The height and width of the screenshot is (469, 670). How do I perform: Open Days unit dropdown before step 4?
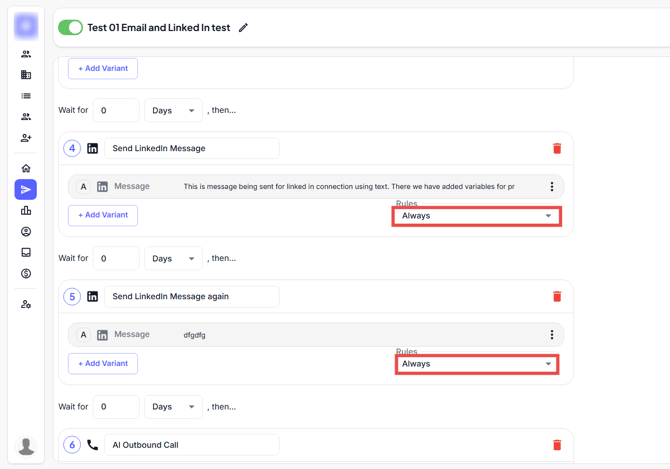click(x=173, y=111)
